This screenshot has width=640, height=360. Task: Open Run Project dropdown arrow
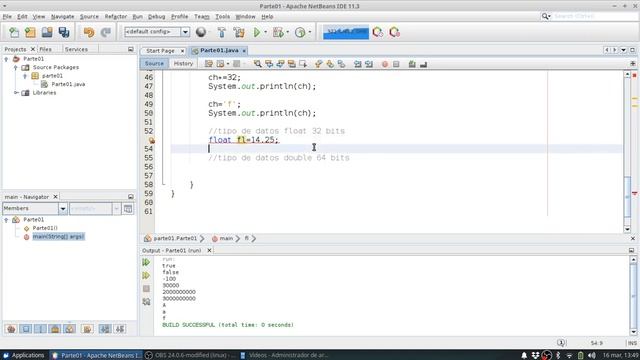265,32
